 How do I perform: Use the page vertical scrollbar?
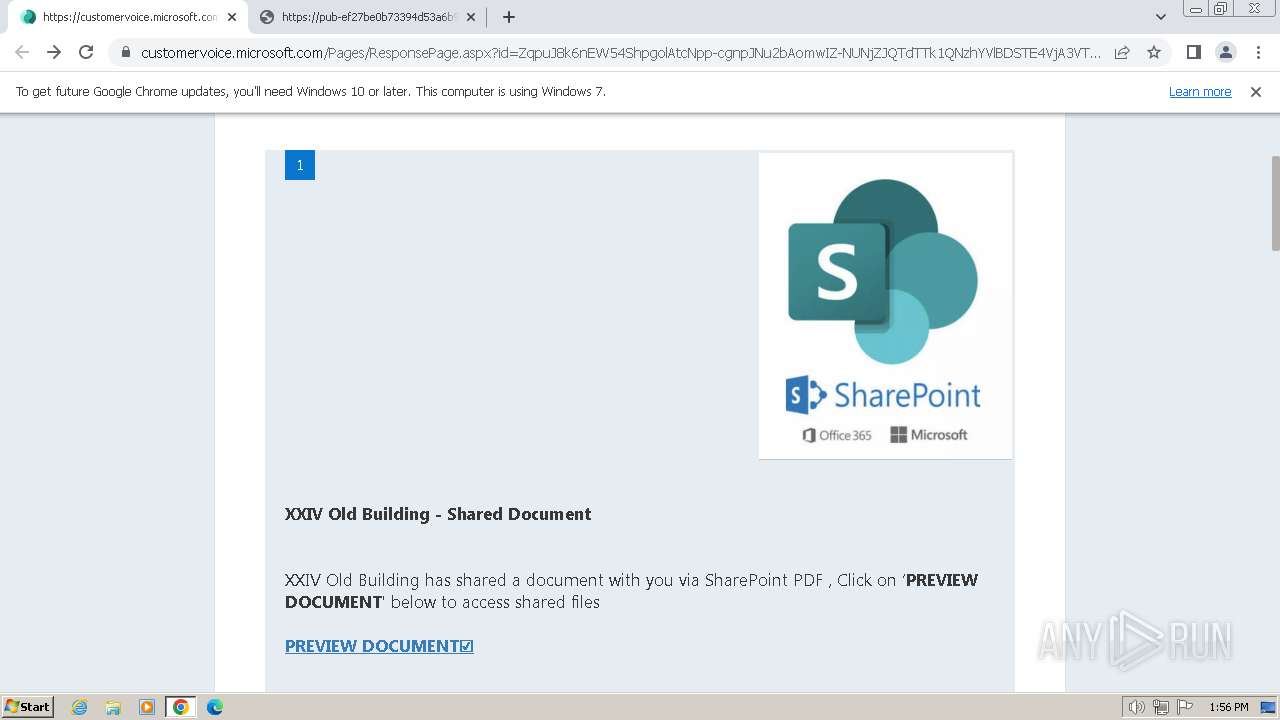(x=1275, y=204)
